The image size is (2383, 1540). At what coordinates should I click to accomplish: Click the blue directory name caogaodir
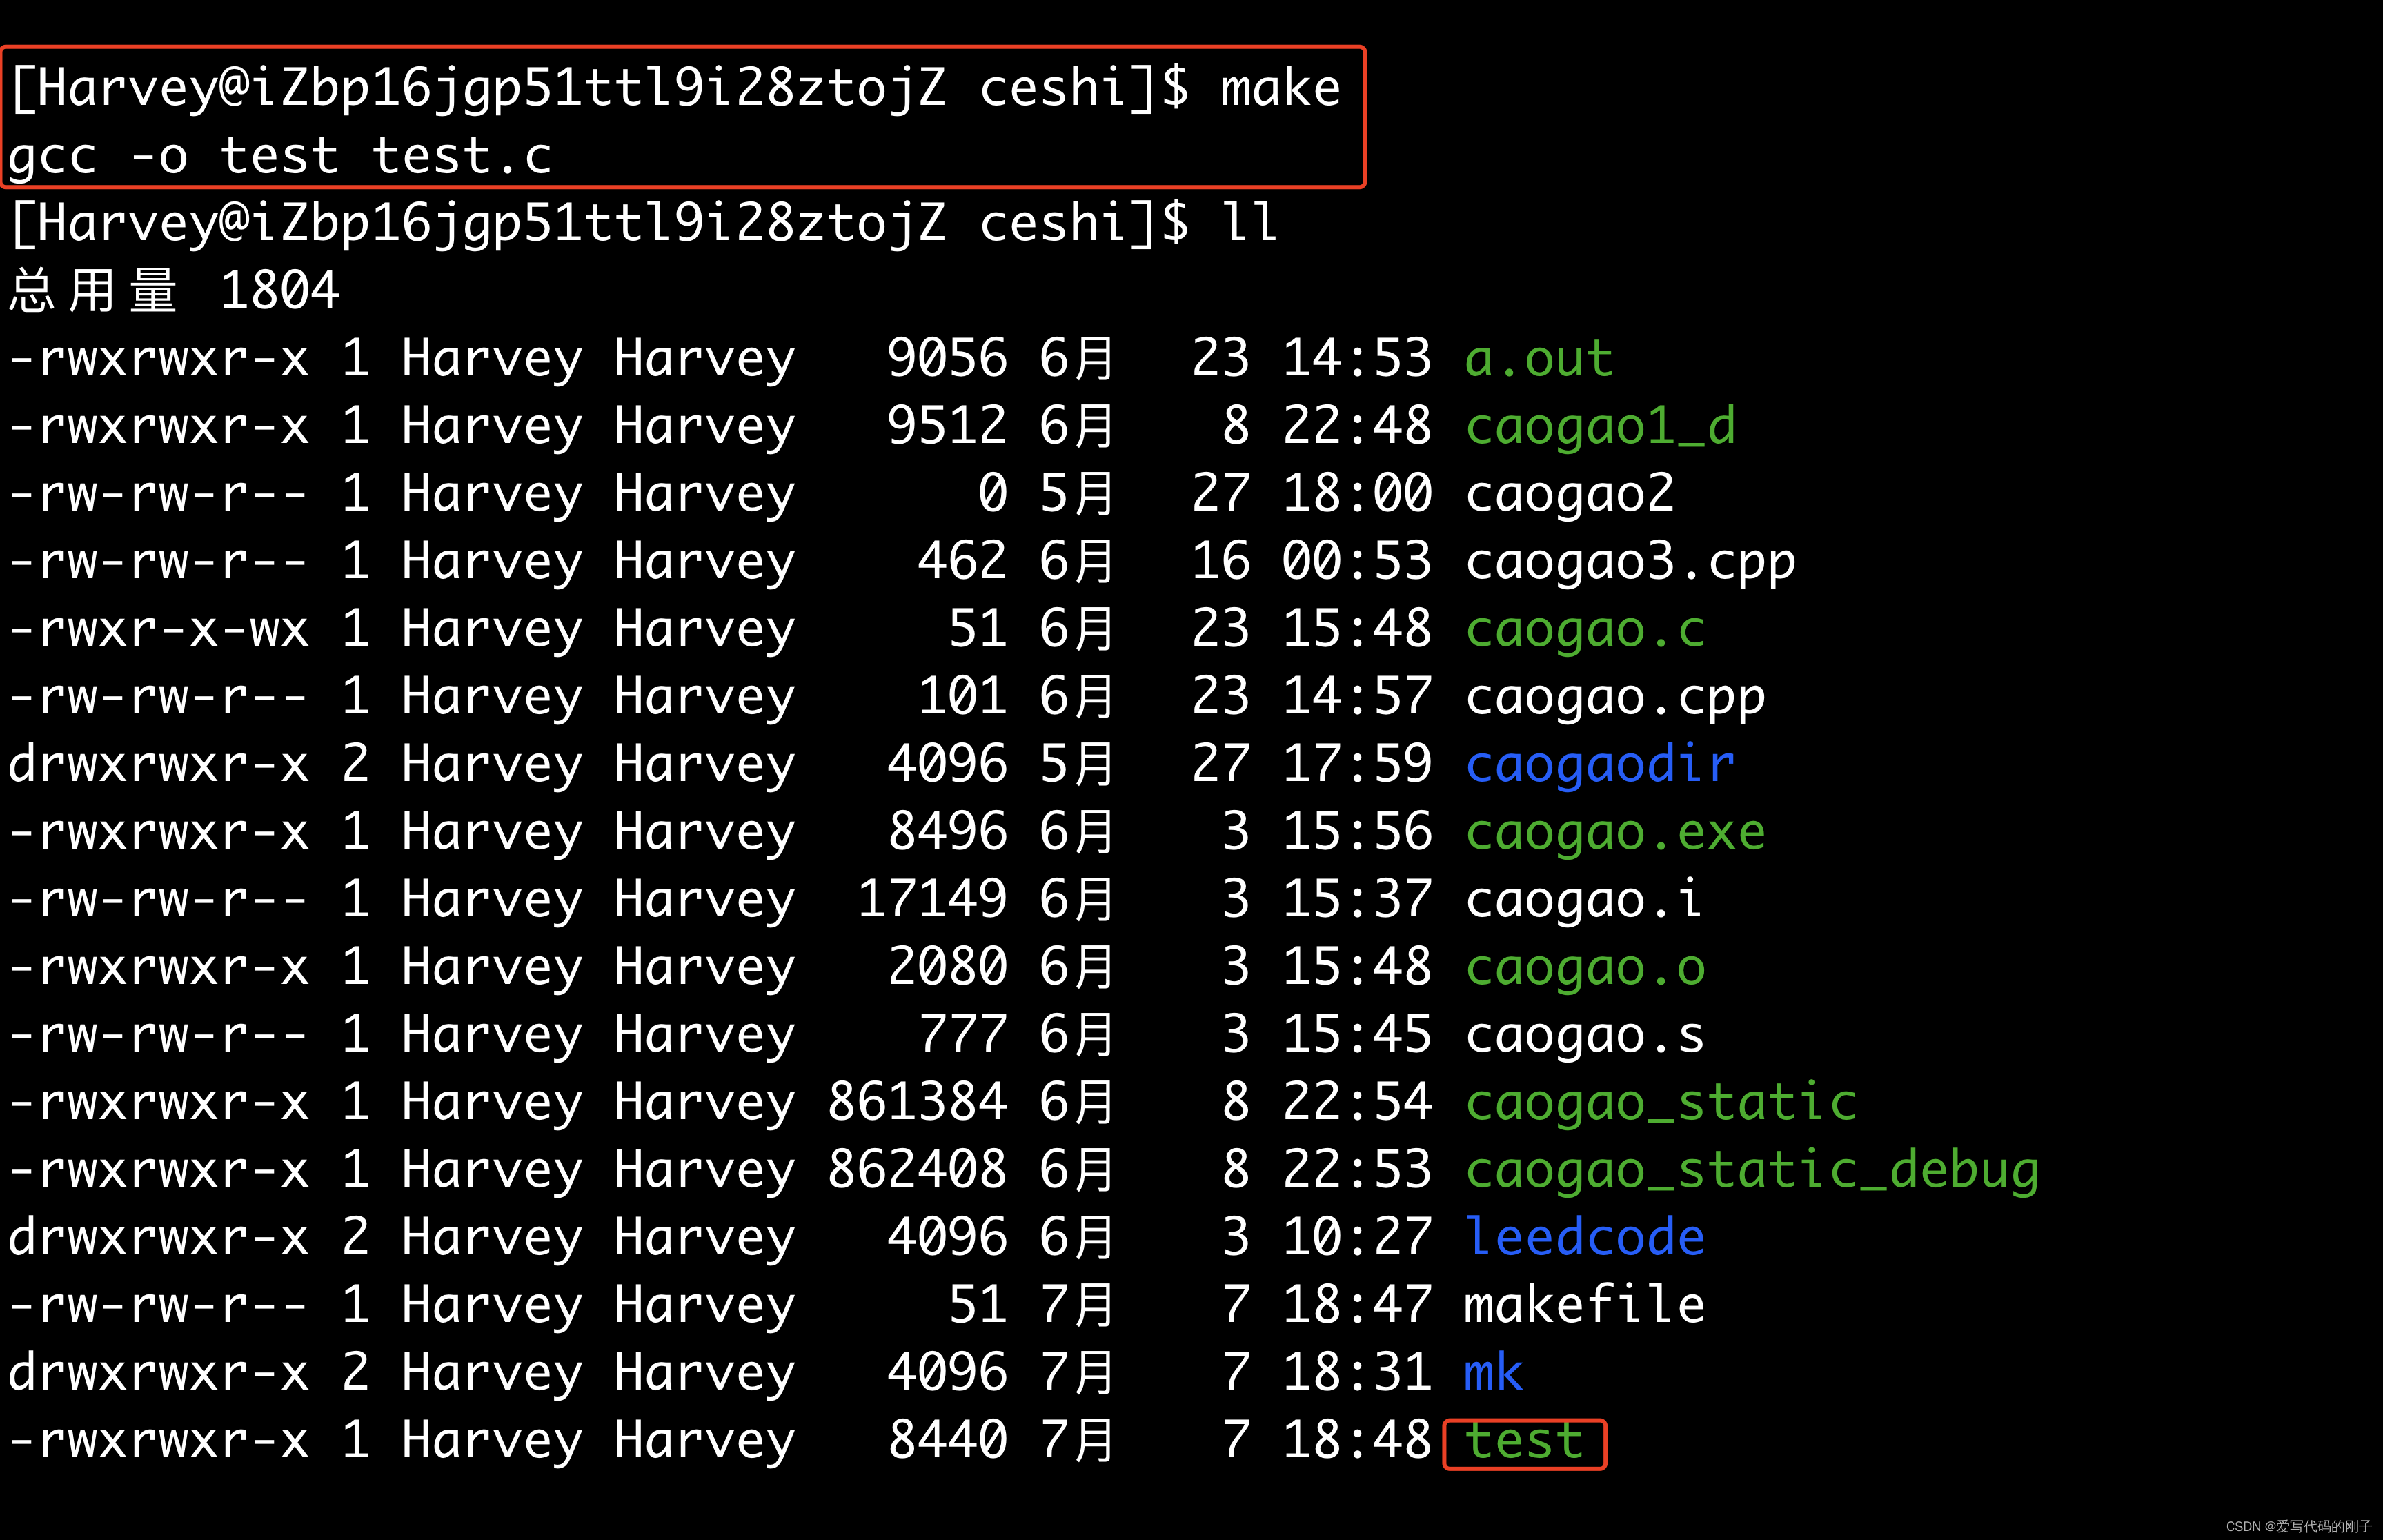tap(1600, 764)
